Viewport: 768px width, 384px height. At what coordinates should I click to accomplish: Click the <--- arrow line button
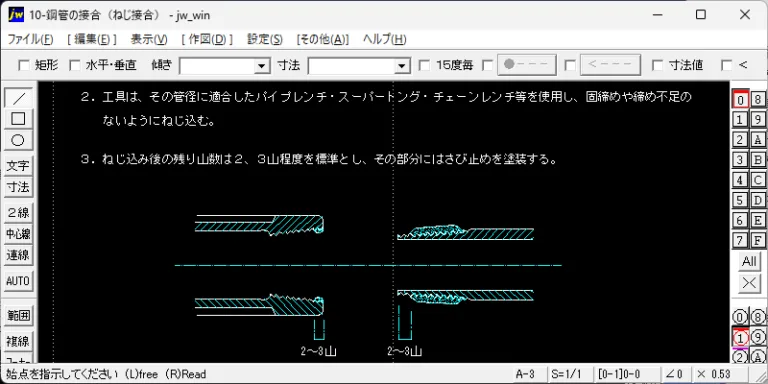(x=610, y=65)
